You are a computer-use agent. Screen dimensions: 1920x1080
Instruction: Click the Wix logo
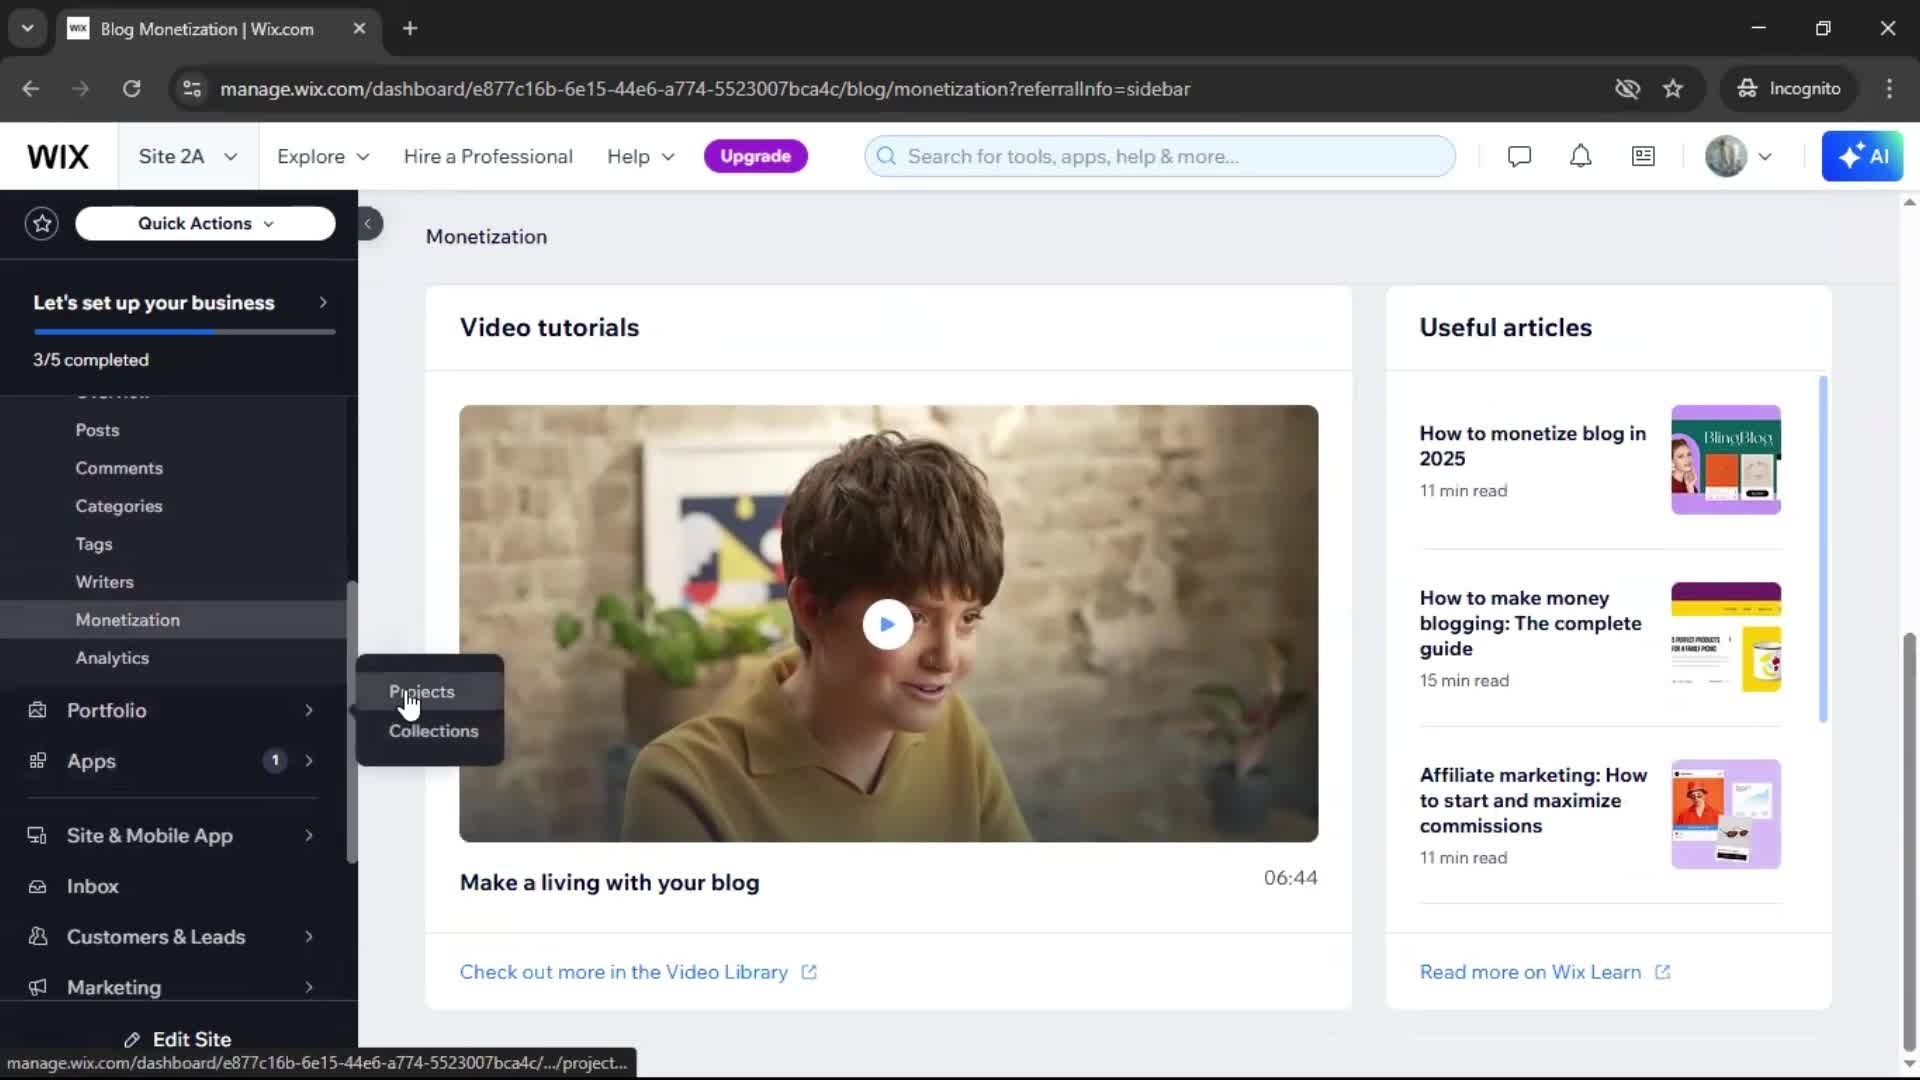58,156
